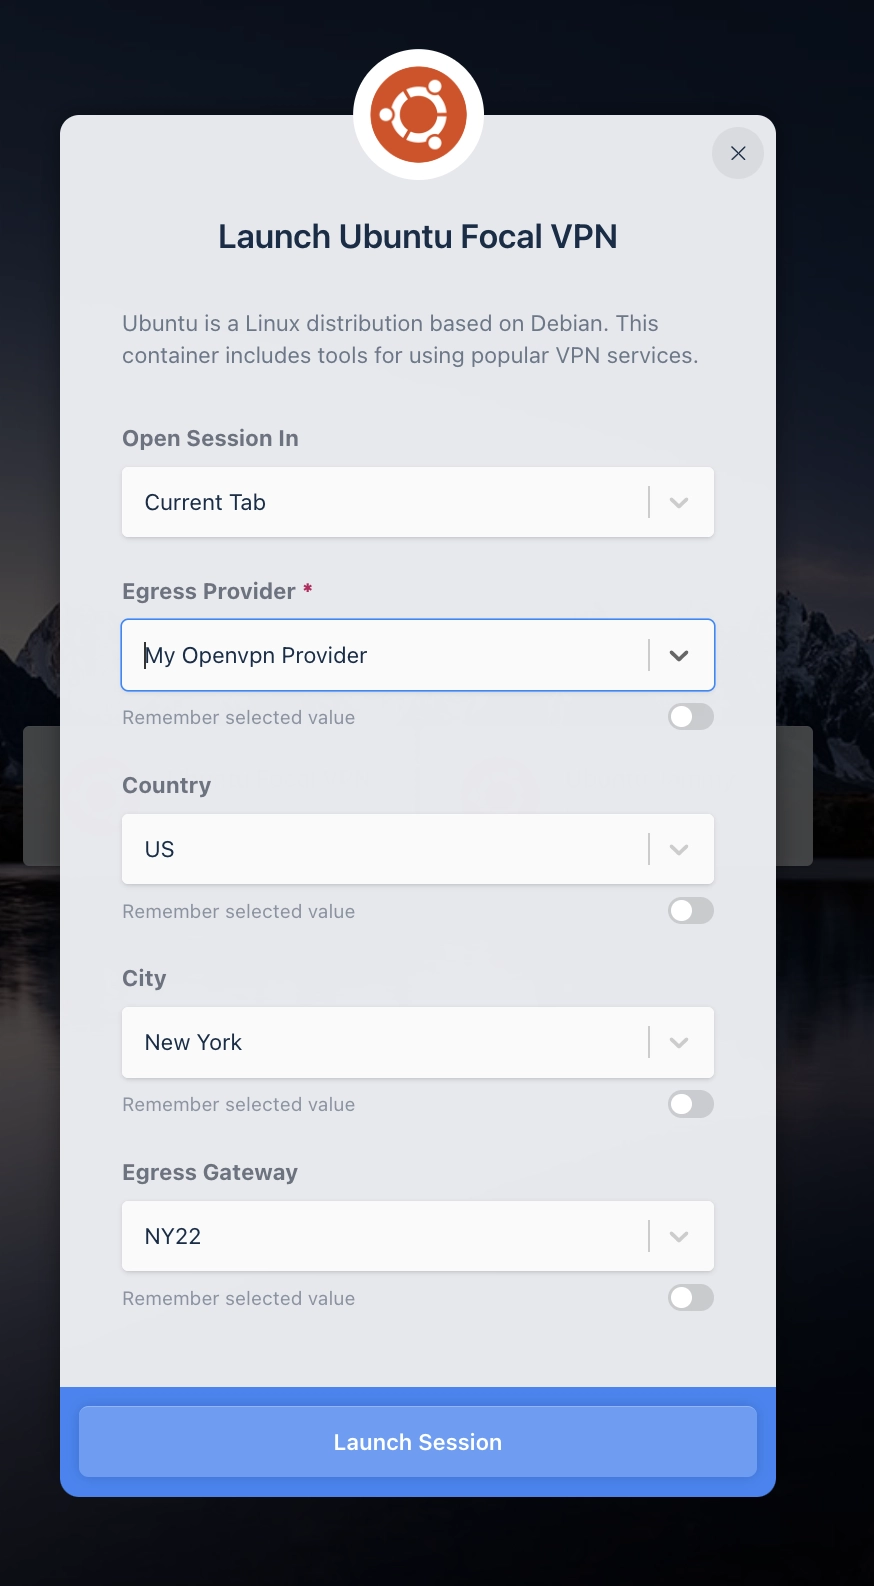Click the Egress Gateway chevron arrow
874x1586 pixels.
click(x=679, y=1237)
